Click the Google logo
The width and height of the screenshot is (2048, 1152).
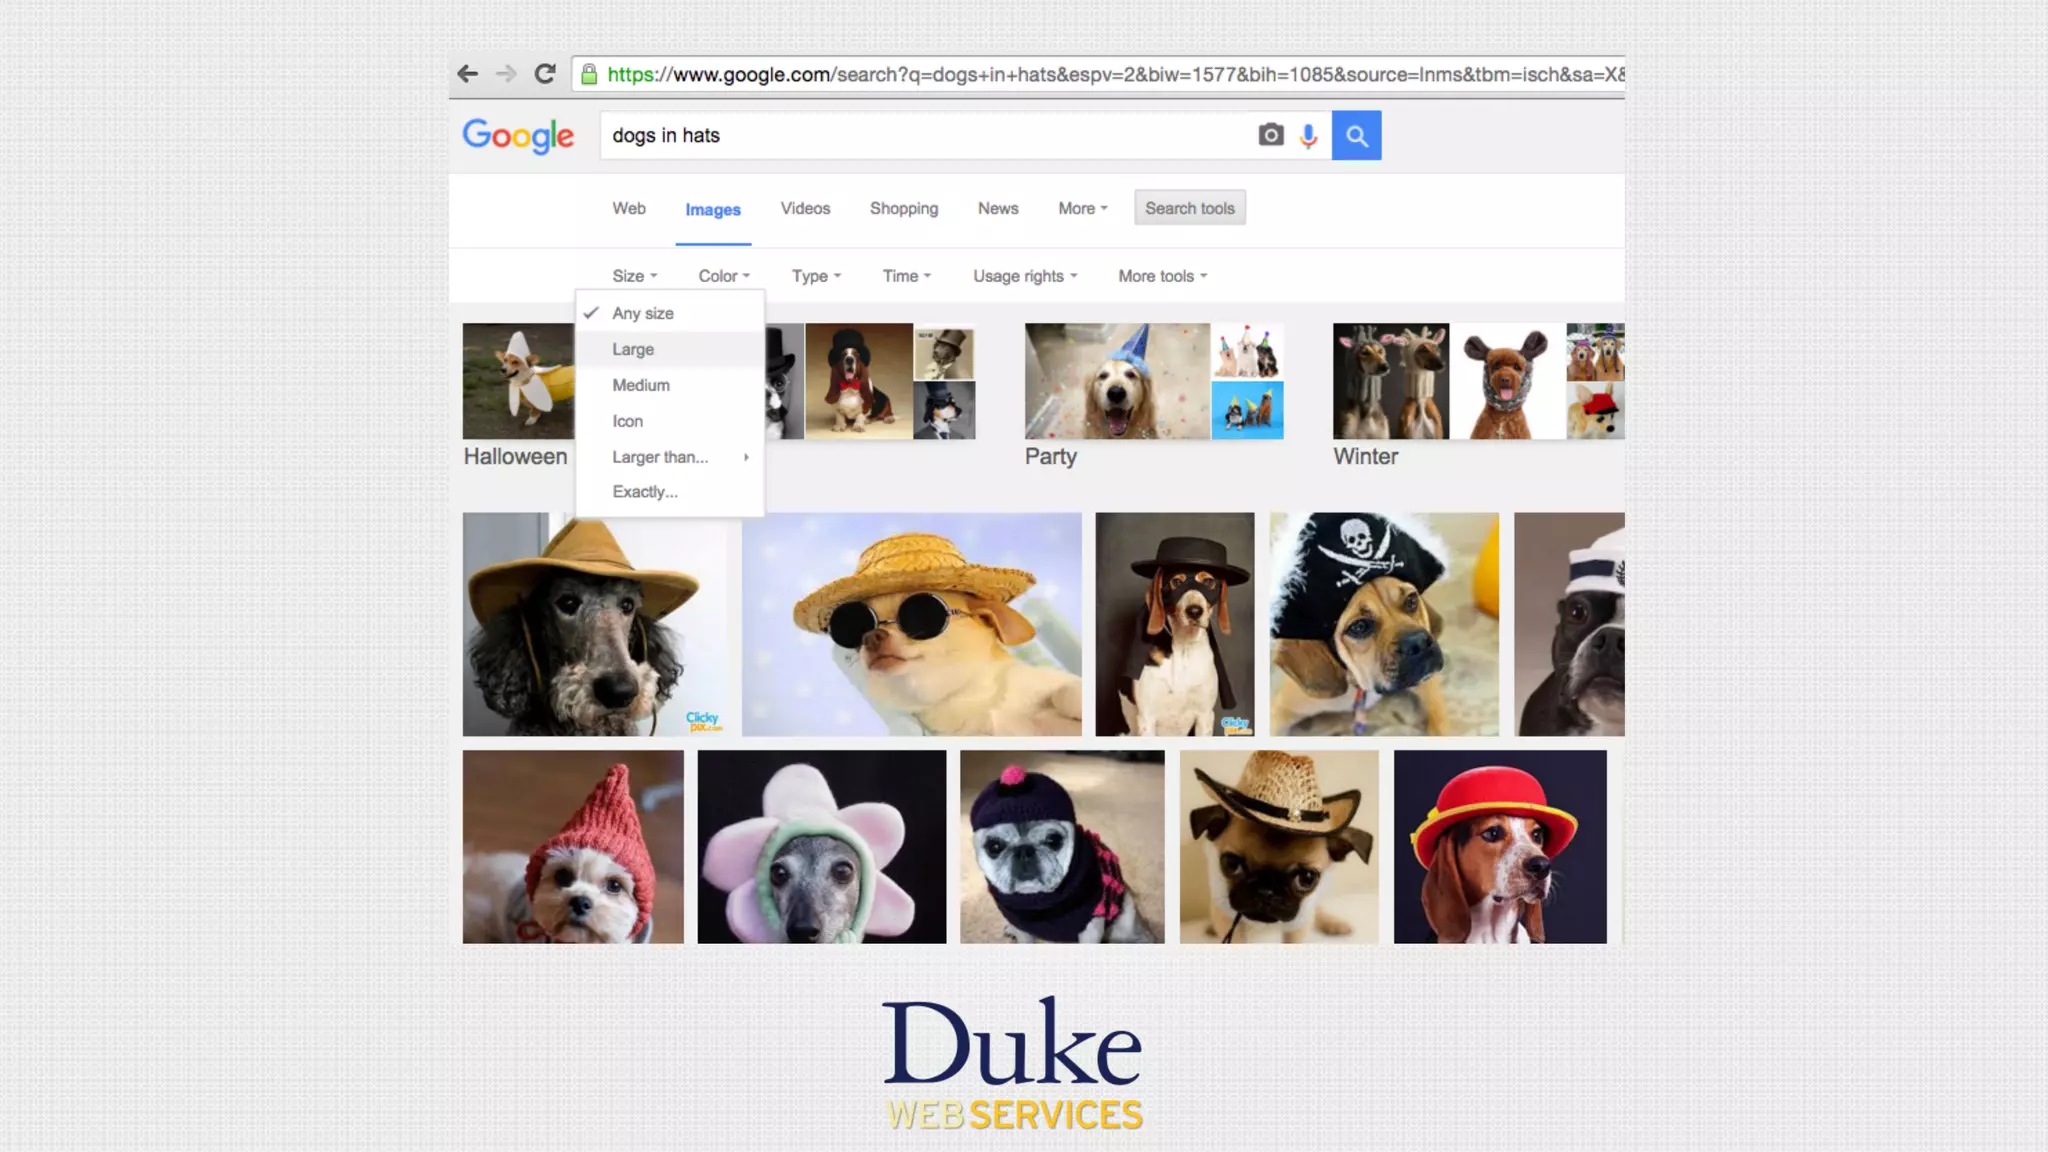pyautogui.click(x=518, y=136)
